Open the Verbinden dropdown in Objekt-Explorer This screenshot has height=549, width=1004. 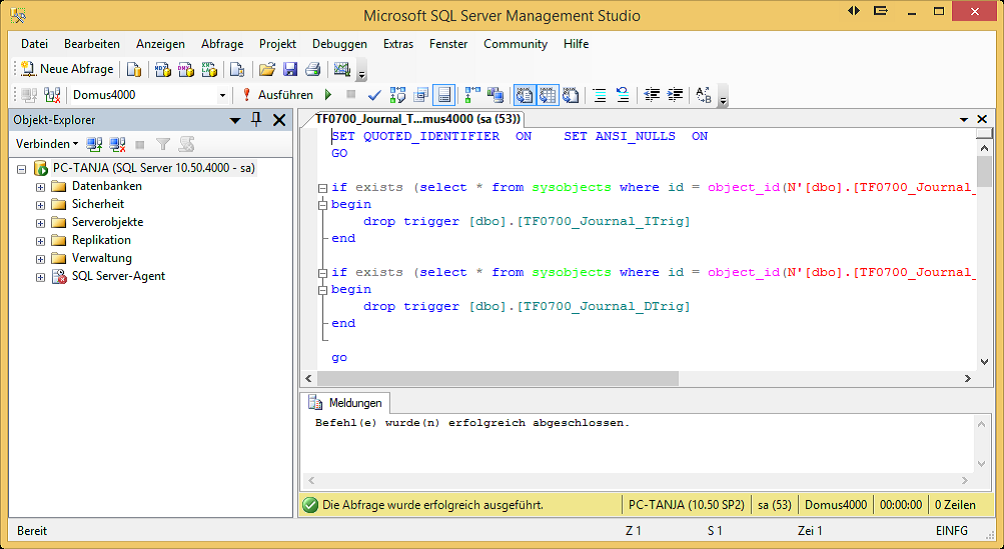(47, 144)
